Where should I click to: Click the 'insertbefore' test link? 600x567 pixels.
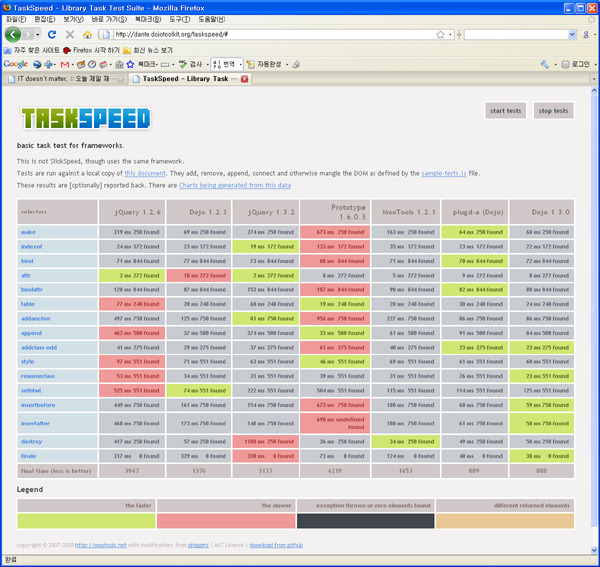coord(38,405)
